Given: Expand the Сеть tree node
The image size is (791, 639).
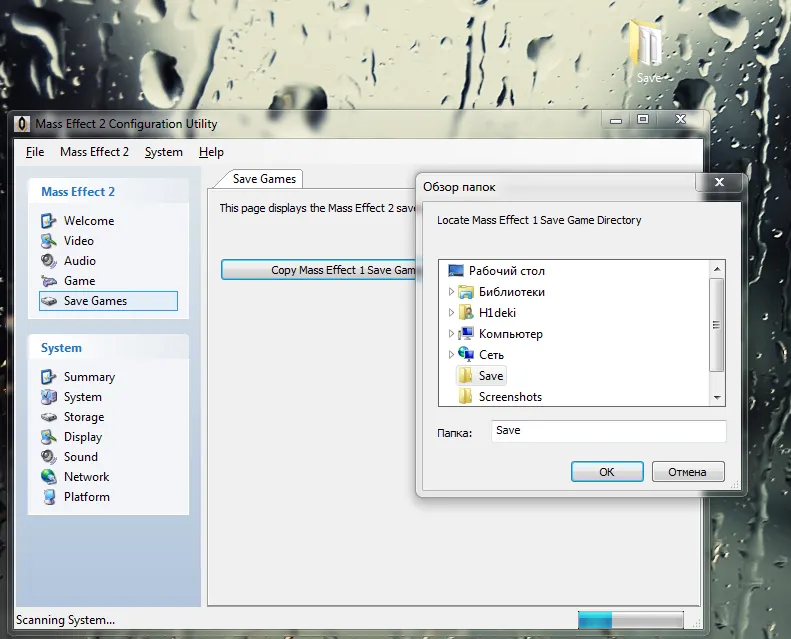Looking at the screenshot, I should pyautogui.click(x=451, y=355).
